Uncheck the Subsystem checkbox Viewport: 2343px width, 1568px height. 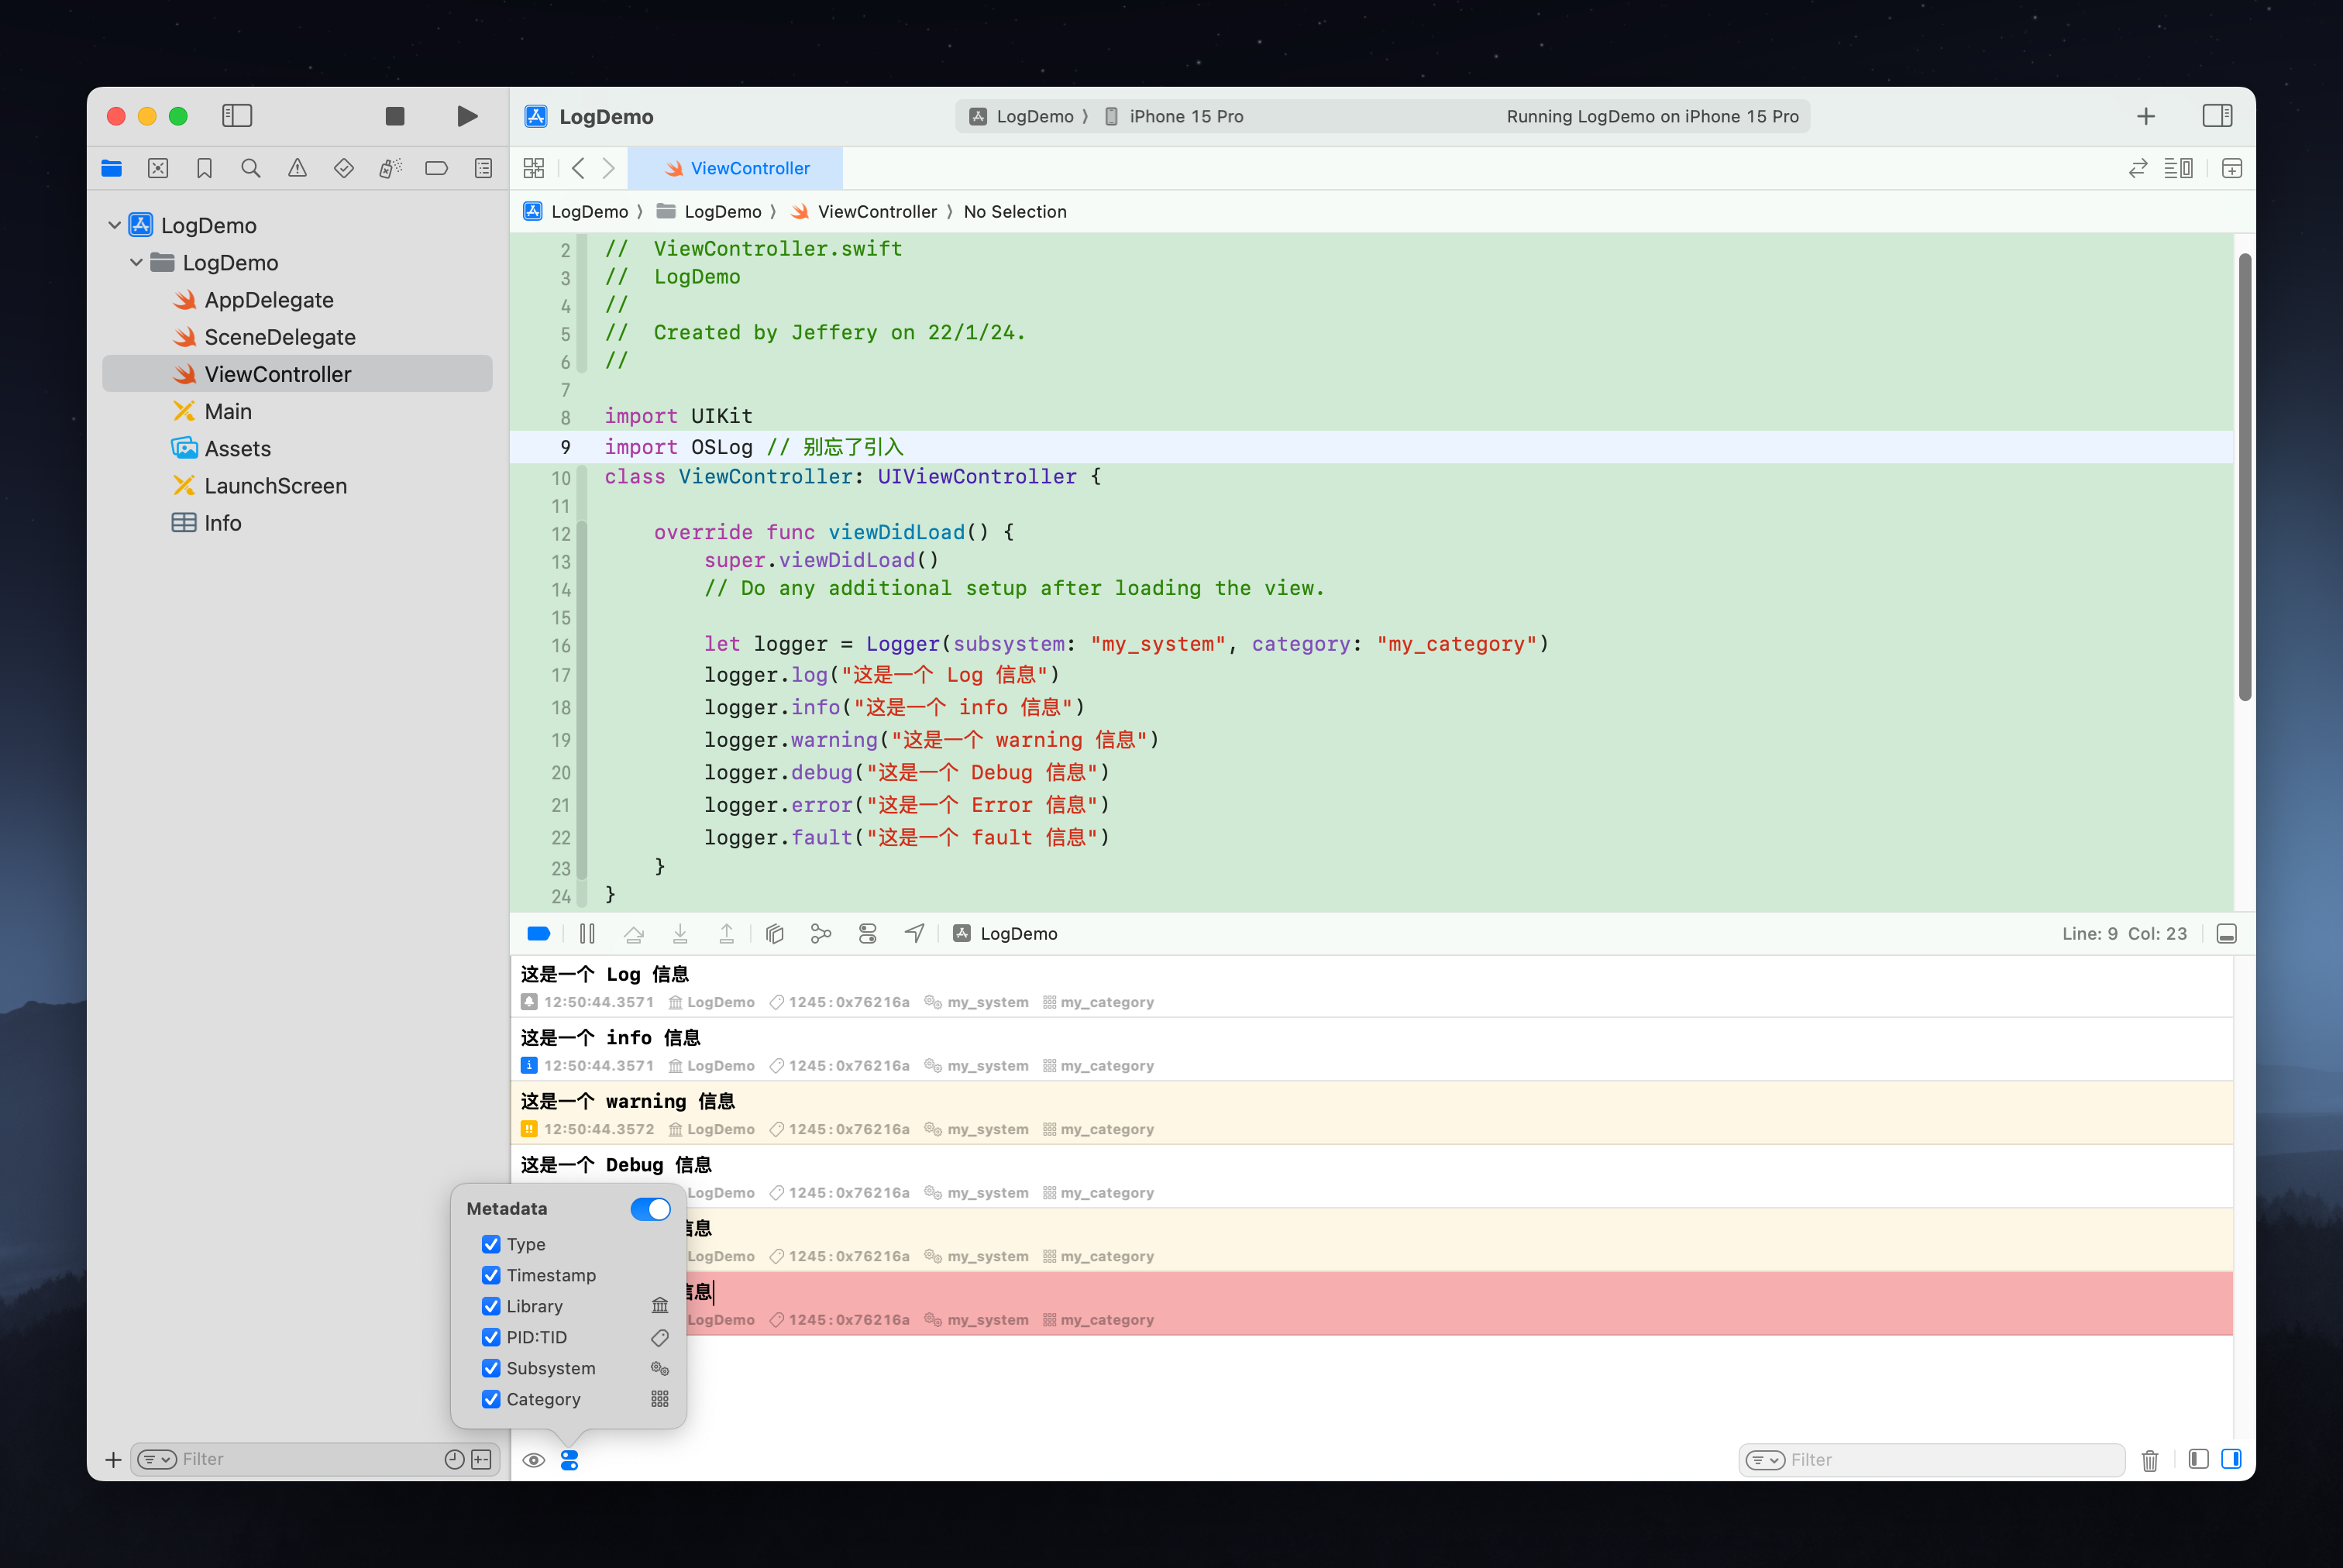490,1368
